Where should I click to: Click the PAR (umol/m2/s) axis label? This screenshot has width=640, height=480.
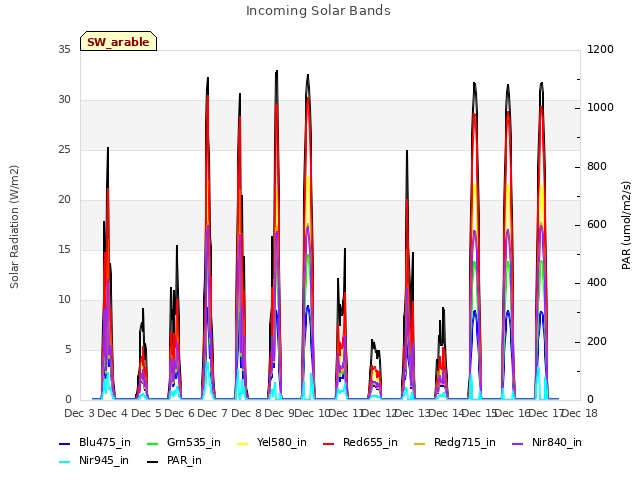pos(626,225)
